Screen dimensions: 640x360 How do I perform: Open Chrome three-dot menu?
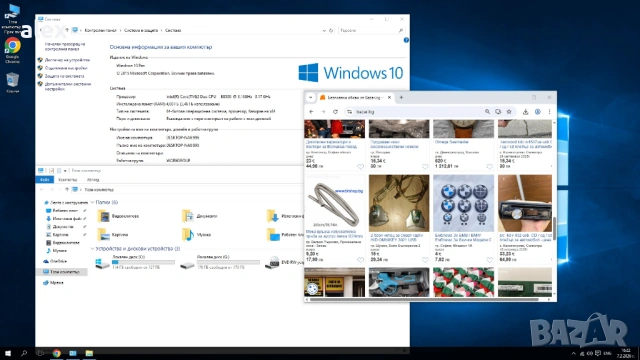pos(549,111)
